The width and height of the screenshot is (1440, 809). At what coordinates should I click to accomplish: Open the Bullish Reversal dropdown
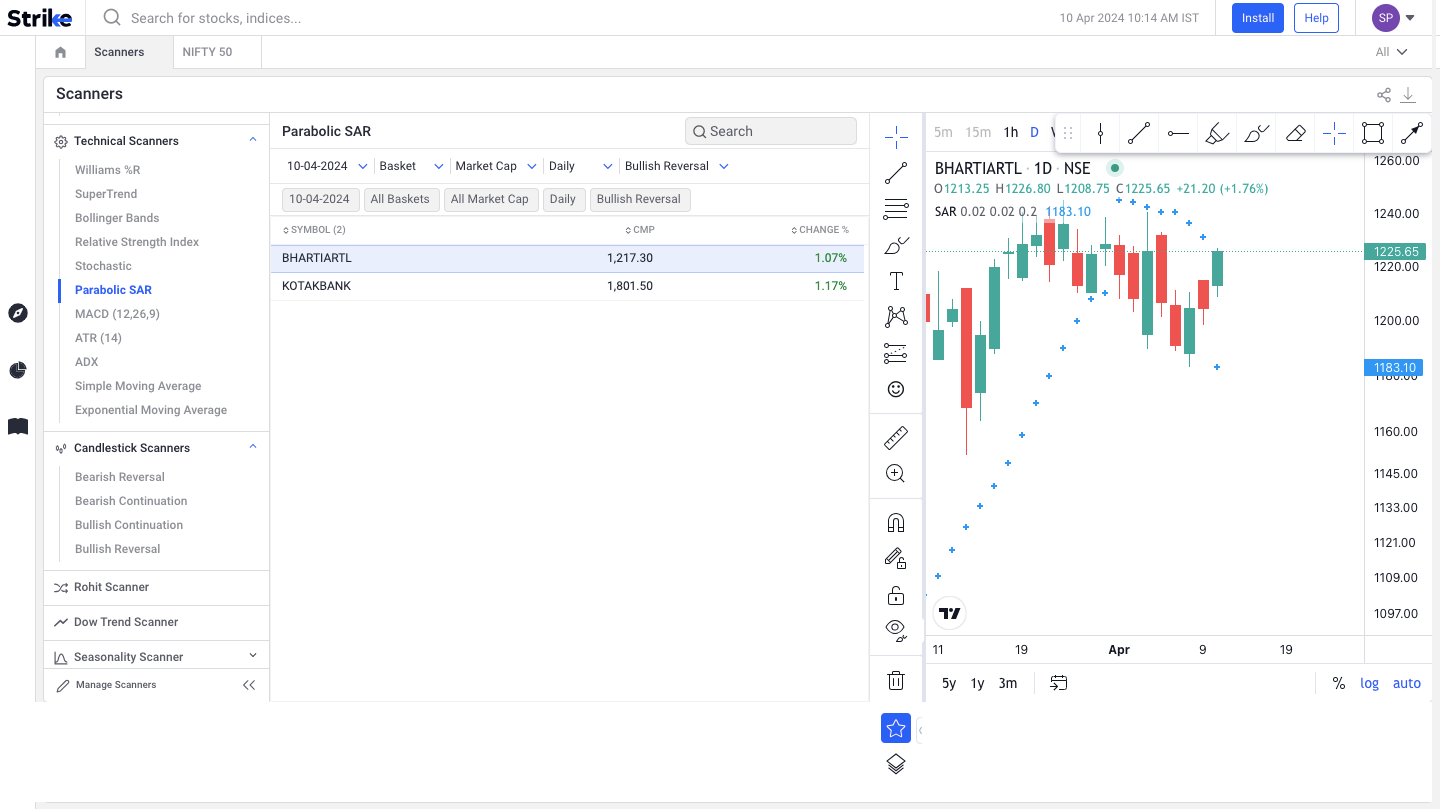[677, 166]
